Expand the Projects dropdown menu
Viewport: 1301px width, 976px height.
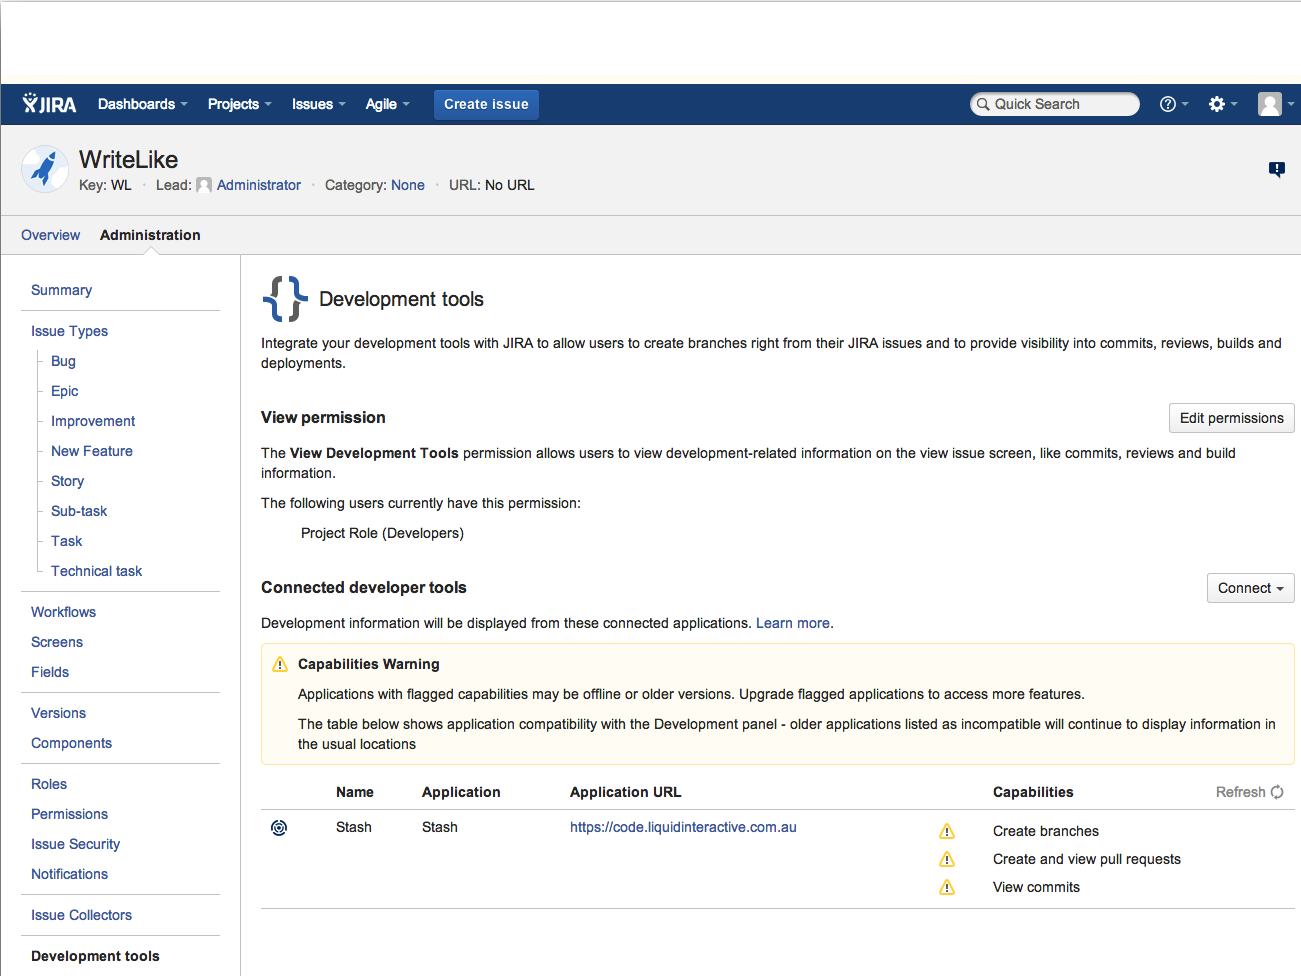[x=239, y=104]
